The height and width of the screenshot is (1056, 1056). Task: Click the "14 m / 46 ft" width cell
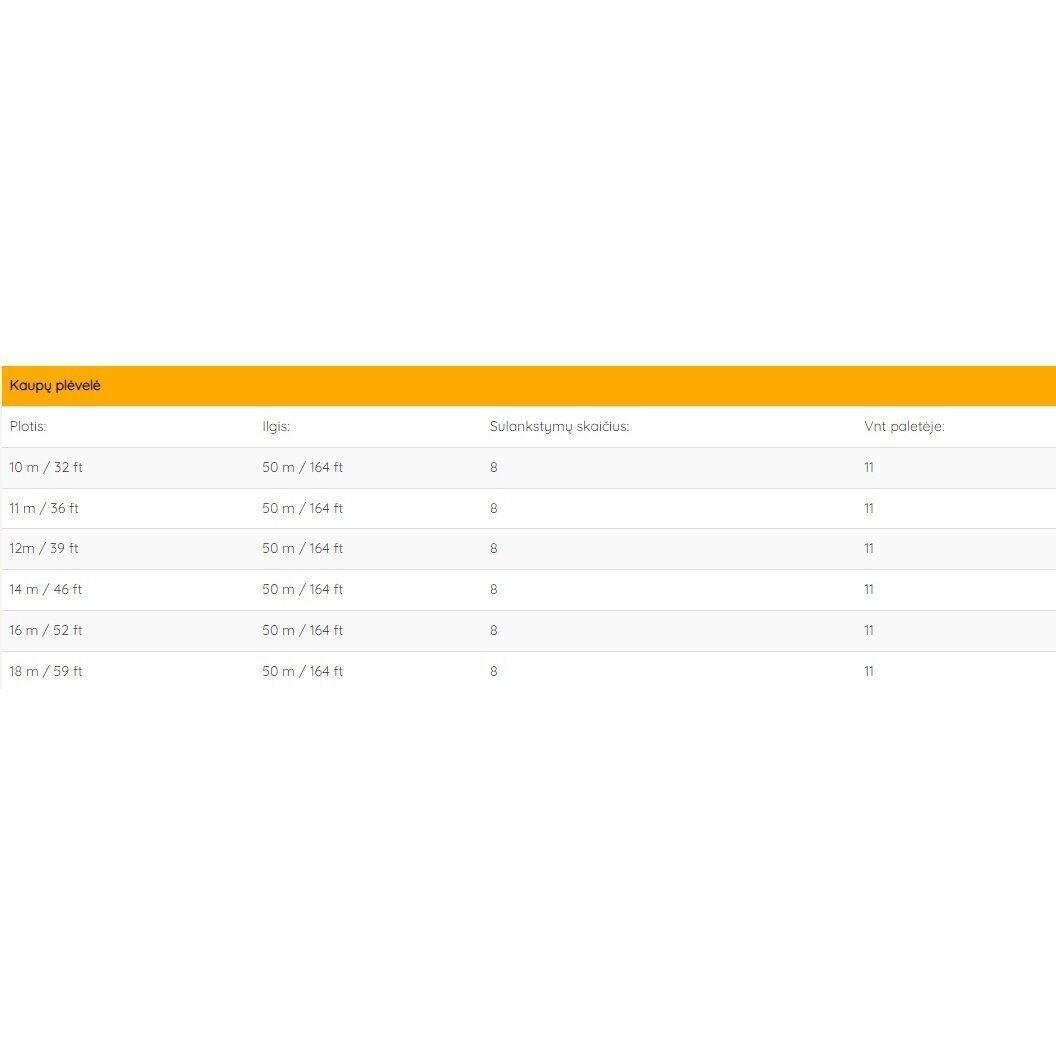[46, 589]
